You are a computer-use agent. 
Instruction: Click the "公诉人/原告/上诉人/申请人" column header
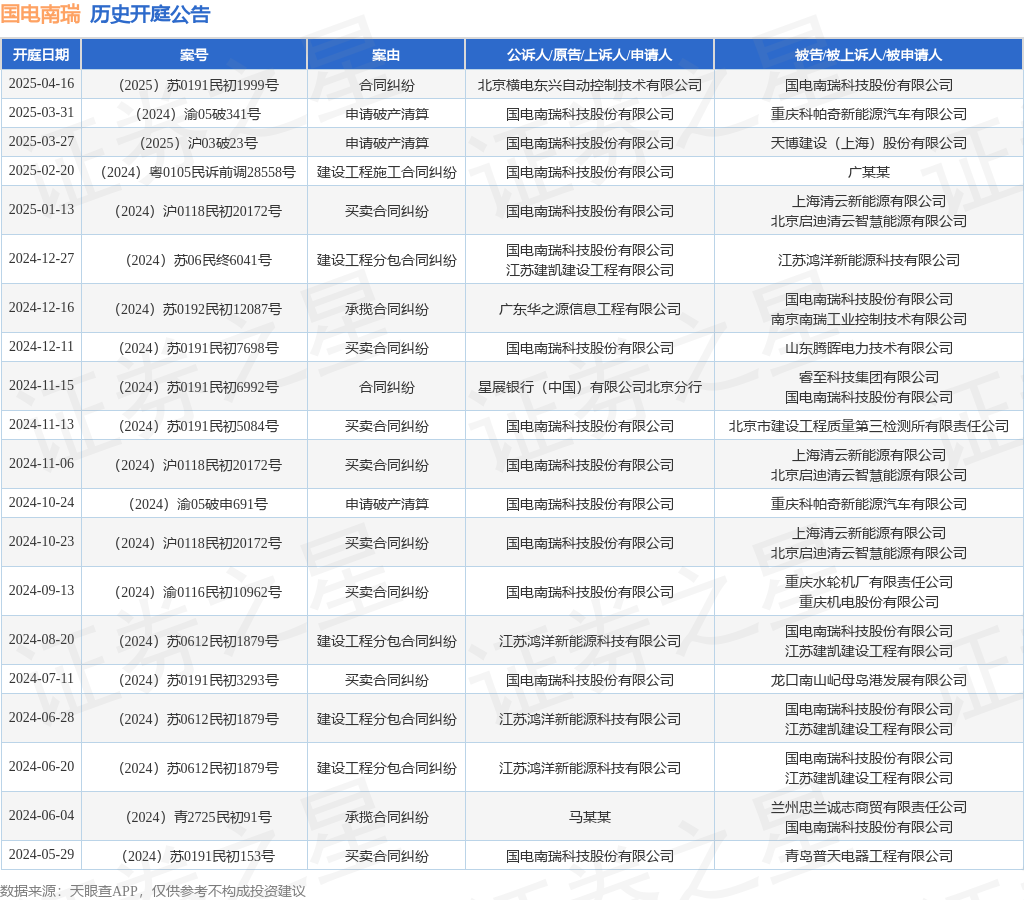[x=590, y=55]
